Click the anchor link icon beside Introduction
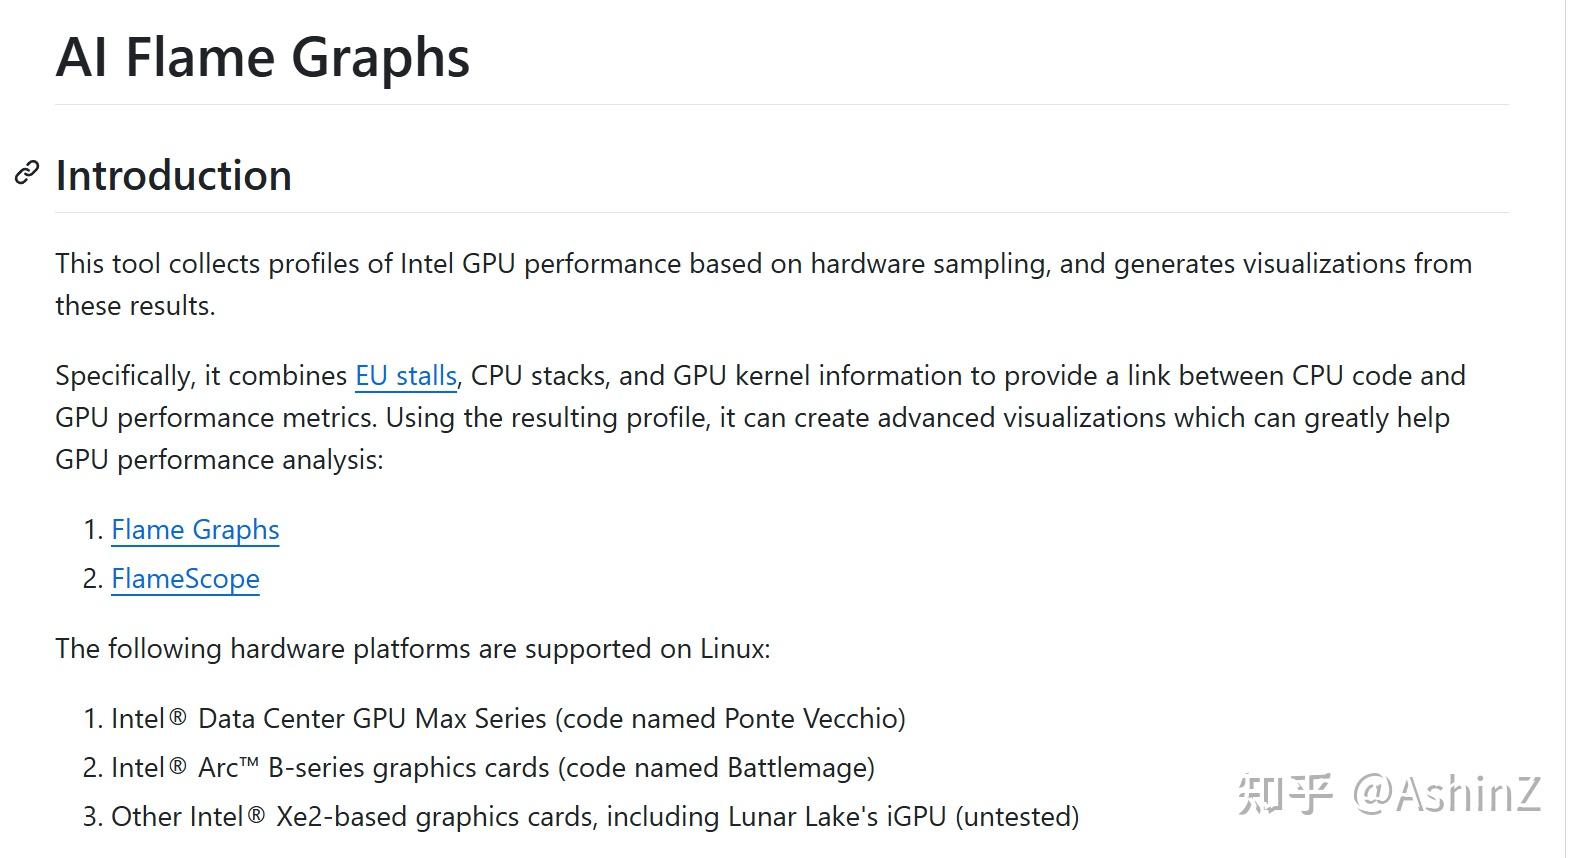The height and width of the screenshot is (858, 1581). pos(27,174)
